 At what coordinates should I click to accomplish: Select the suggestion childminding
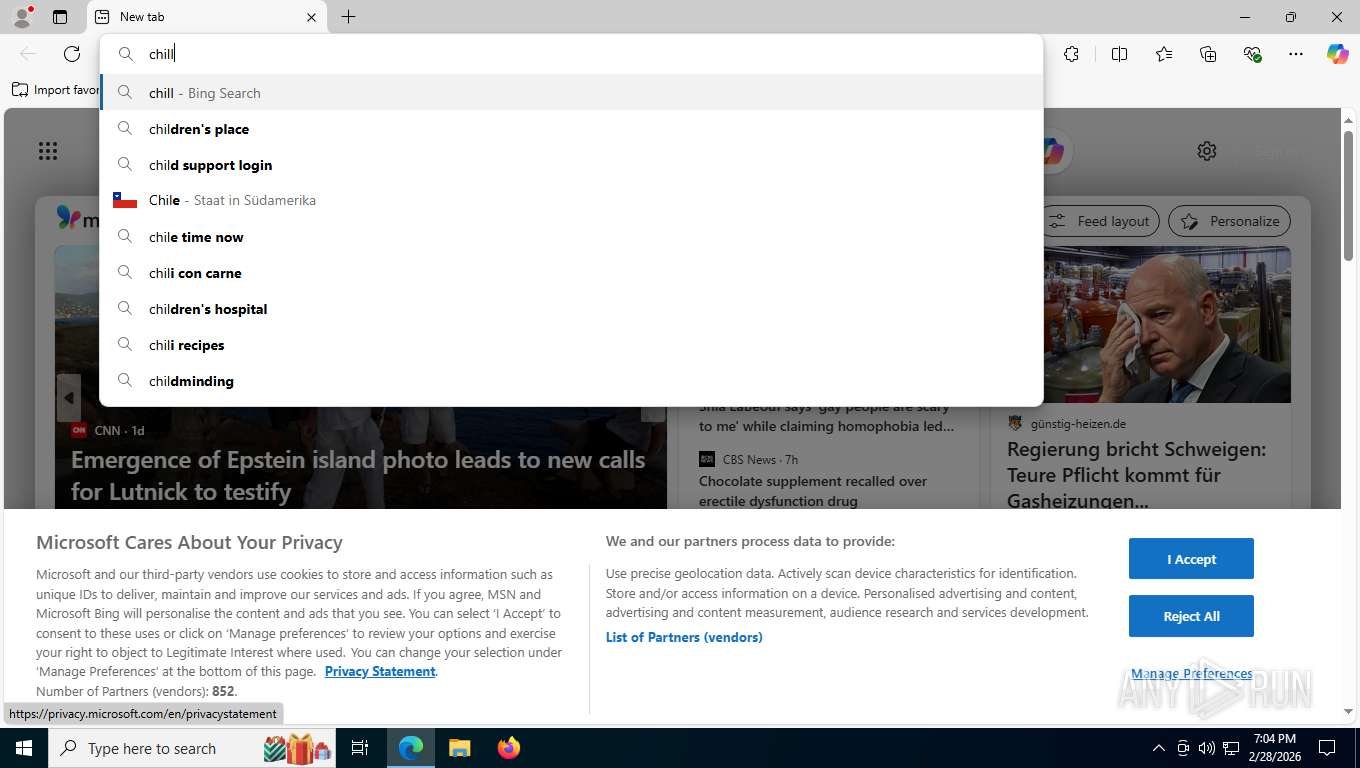571,381
